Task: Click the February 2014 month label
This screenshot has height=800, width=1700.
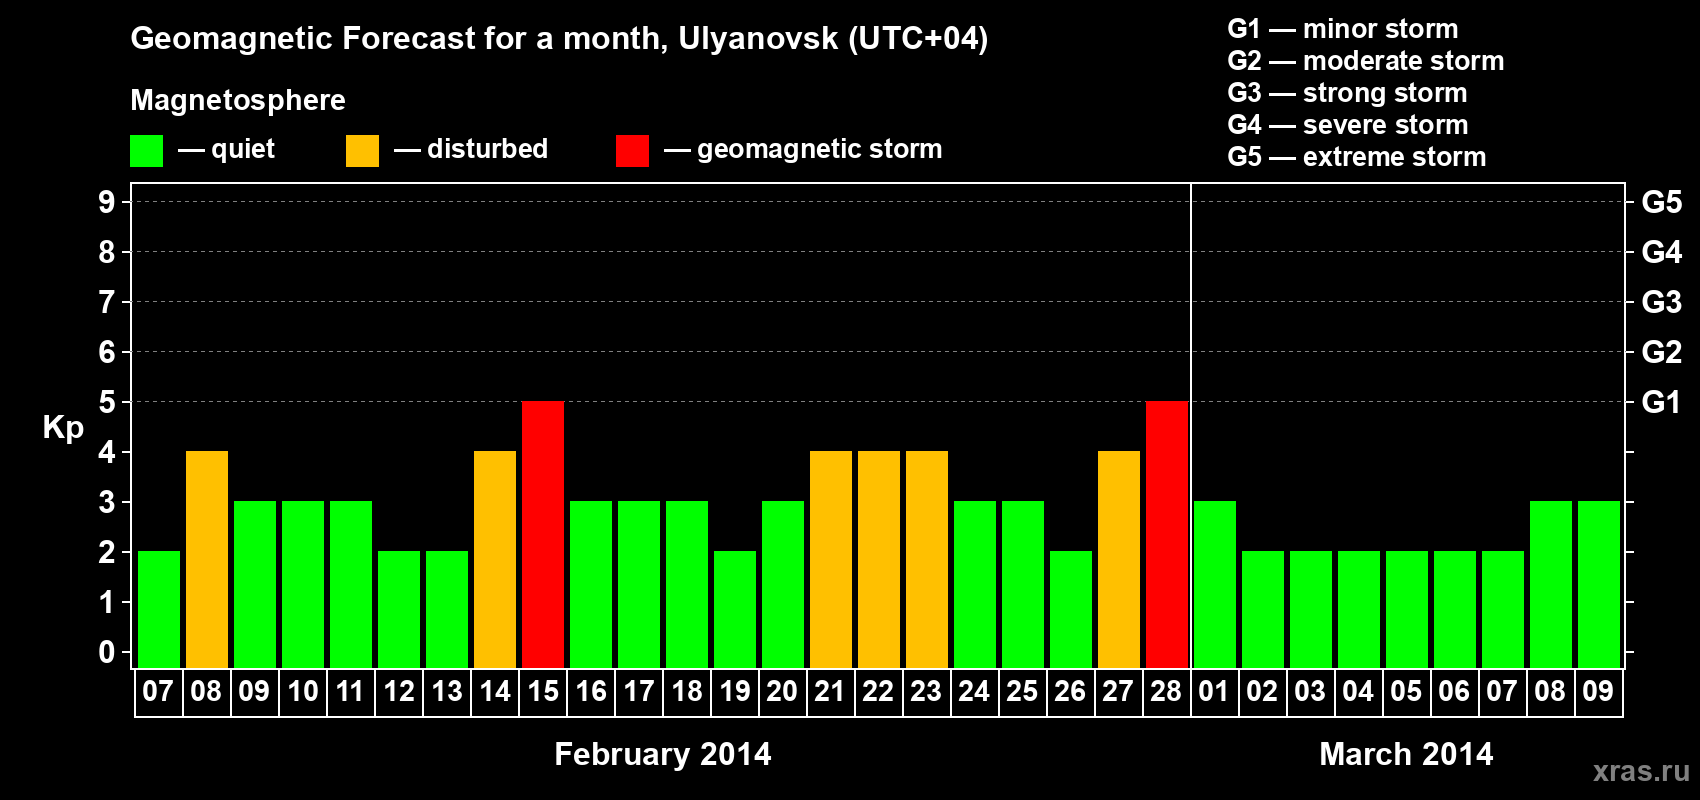Action: coord(662,754)
